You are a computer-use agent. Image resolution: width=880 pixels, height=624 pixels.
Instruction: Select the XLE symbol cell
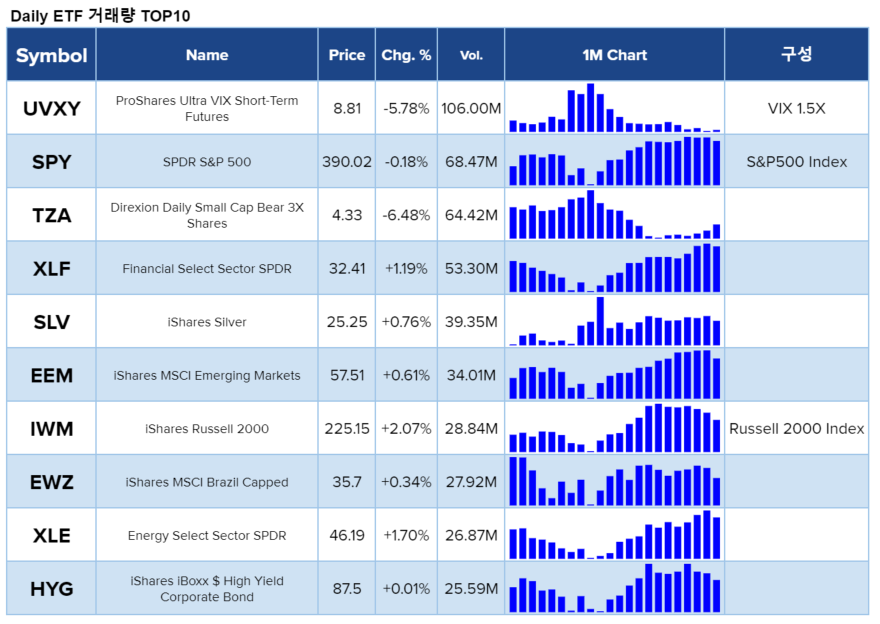click(x=51, y=535)
